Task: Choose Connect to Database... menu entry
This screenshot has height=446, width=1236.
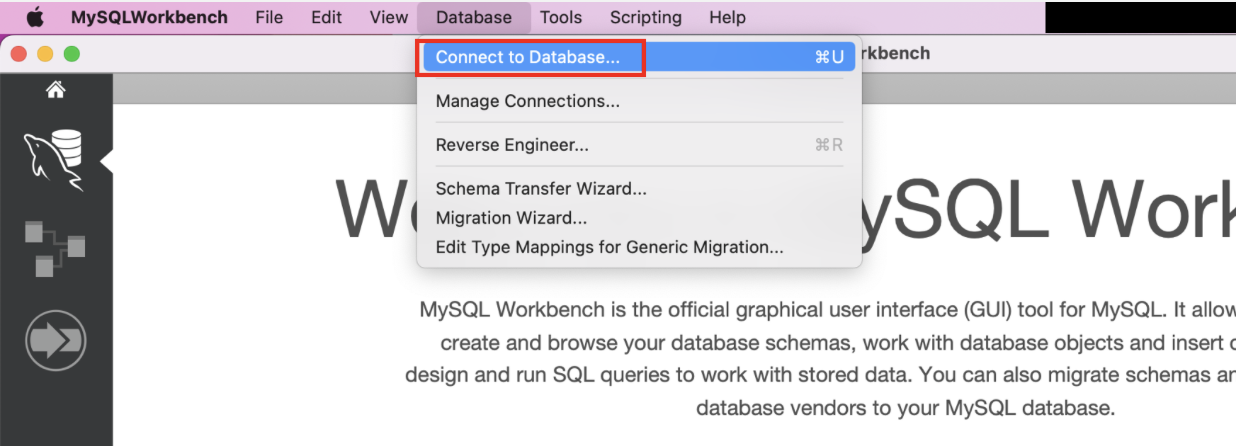Action: [639, 57]
